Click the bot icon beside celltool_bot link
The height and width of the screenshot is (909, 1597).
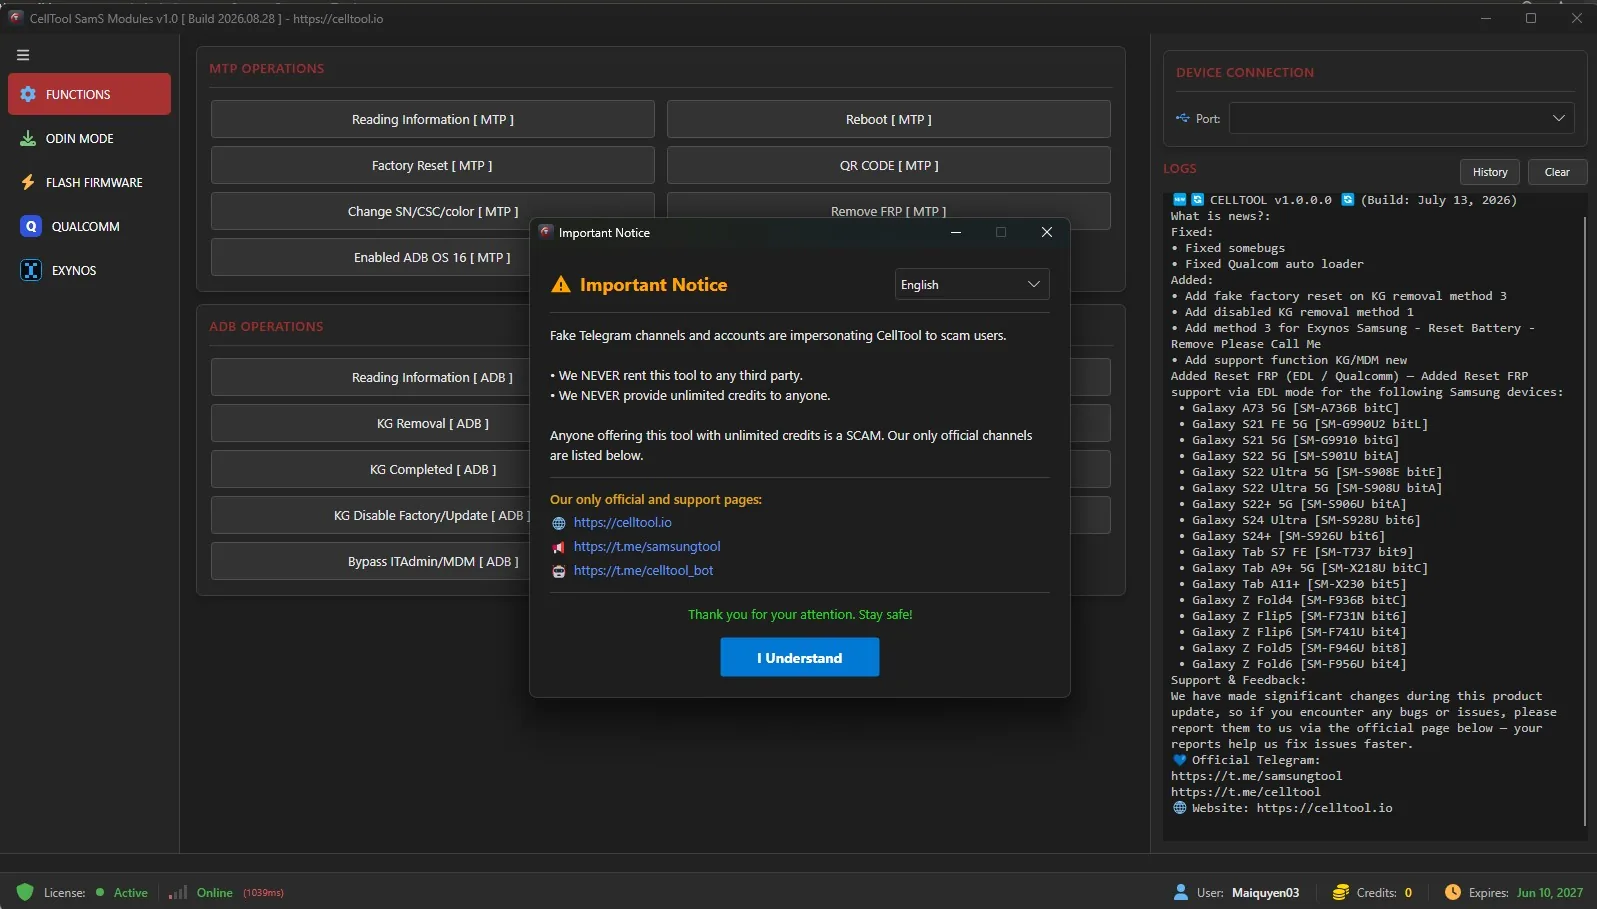tap(559, 571)
